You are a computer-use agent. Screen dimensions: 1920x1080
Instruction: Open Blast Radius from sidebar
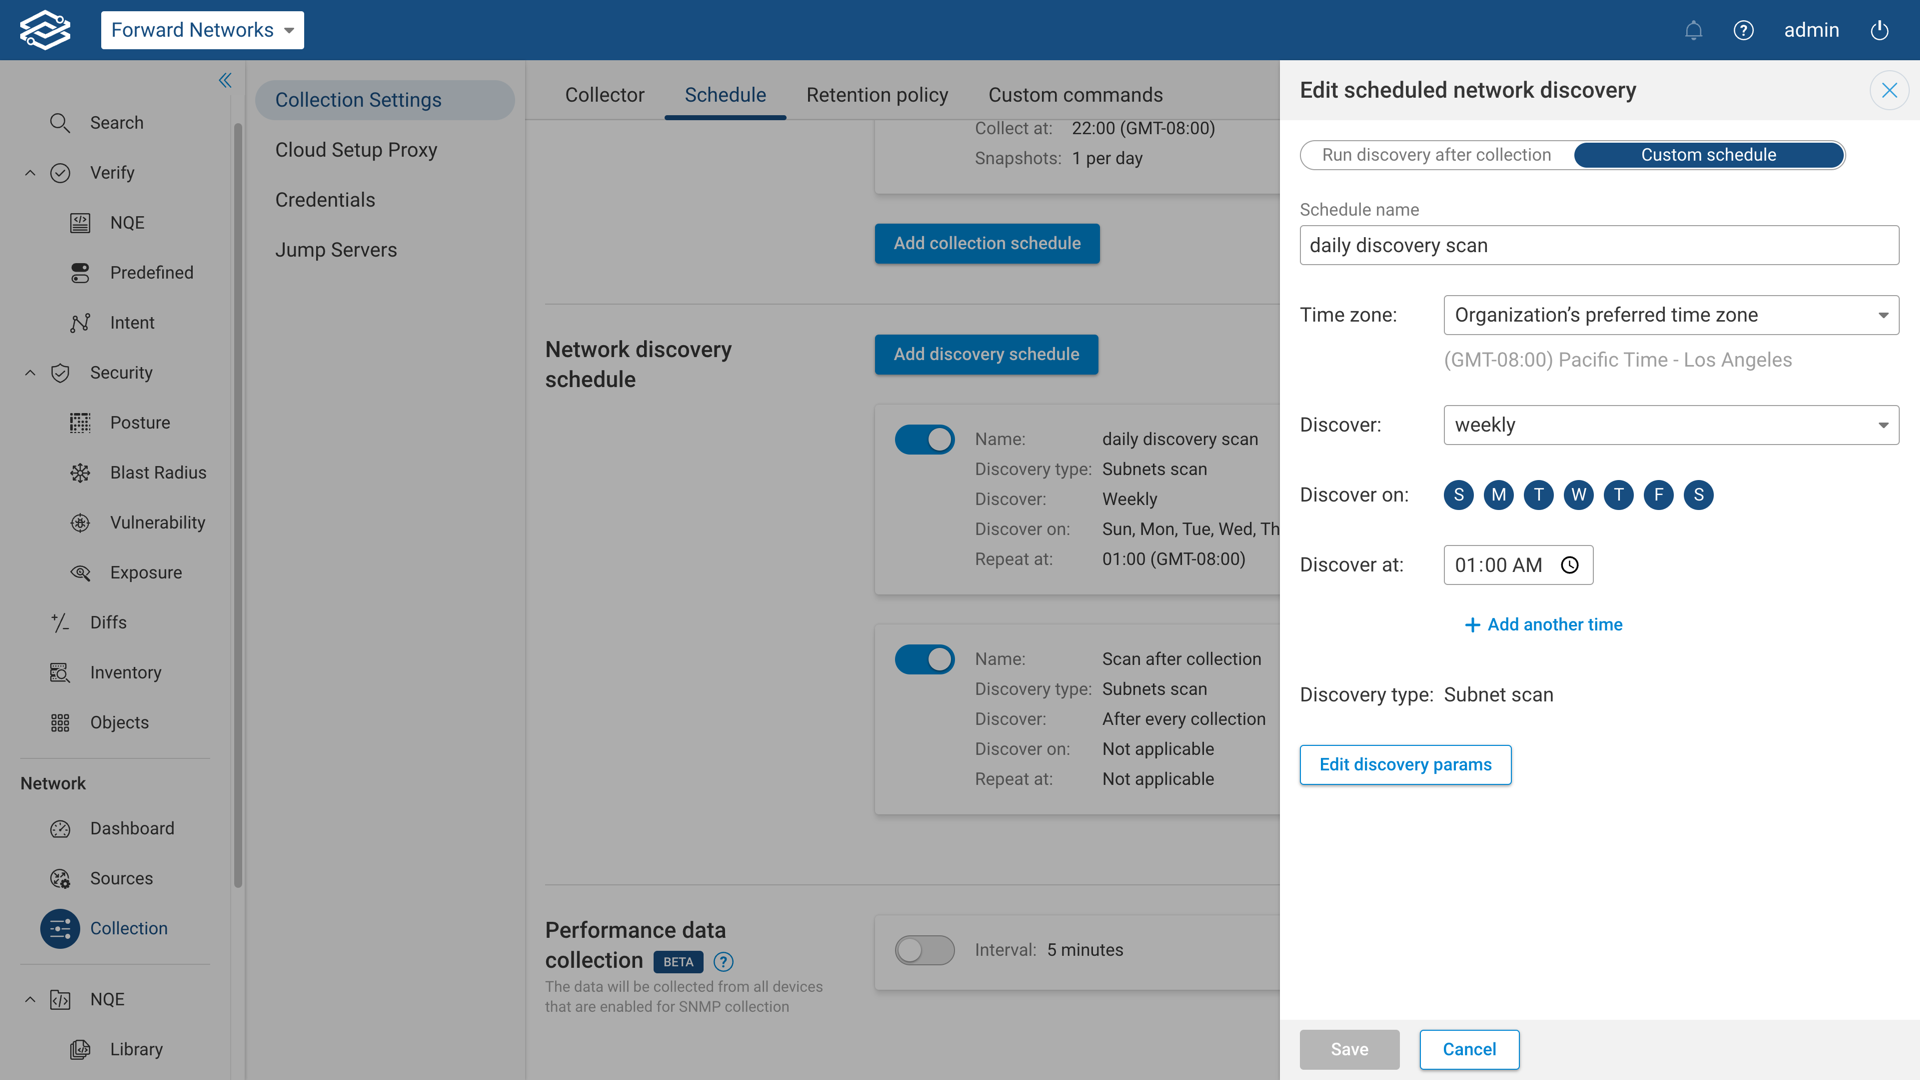(157, 473)
